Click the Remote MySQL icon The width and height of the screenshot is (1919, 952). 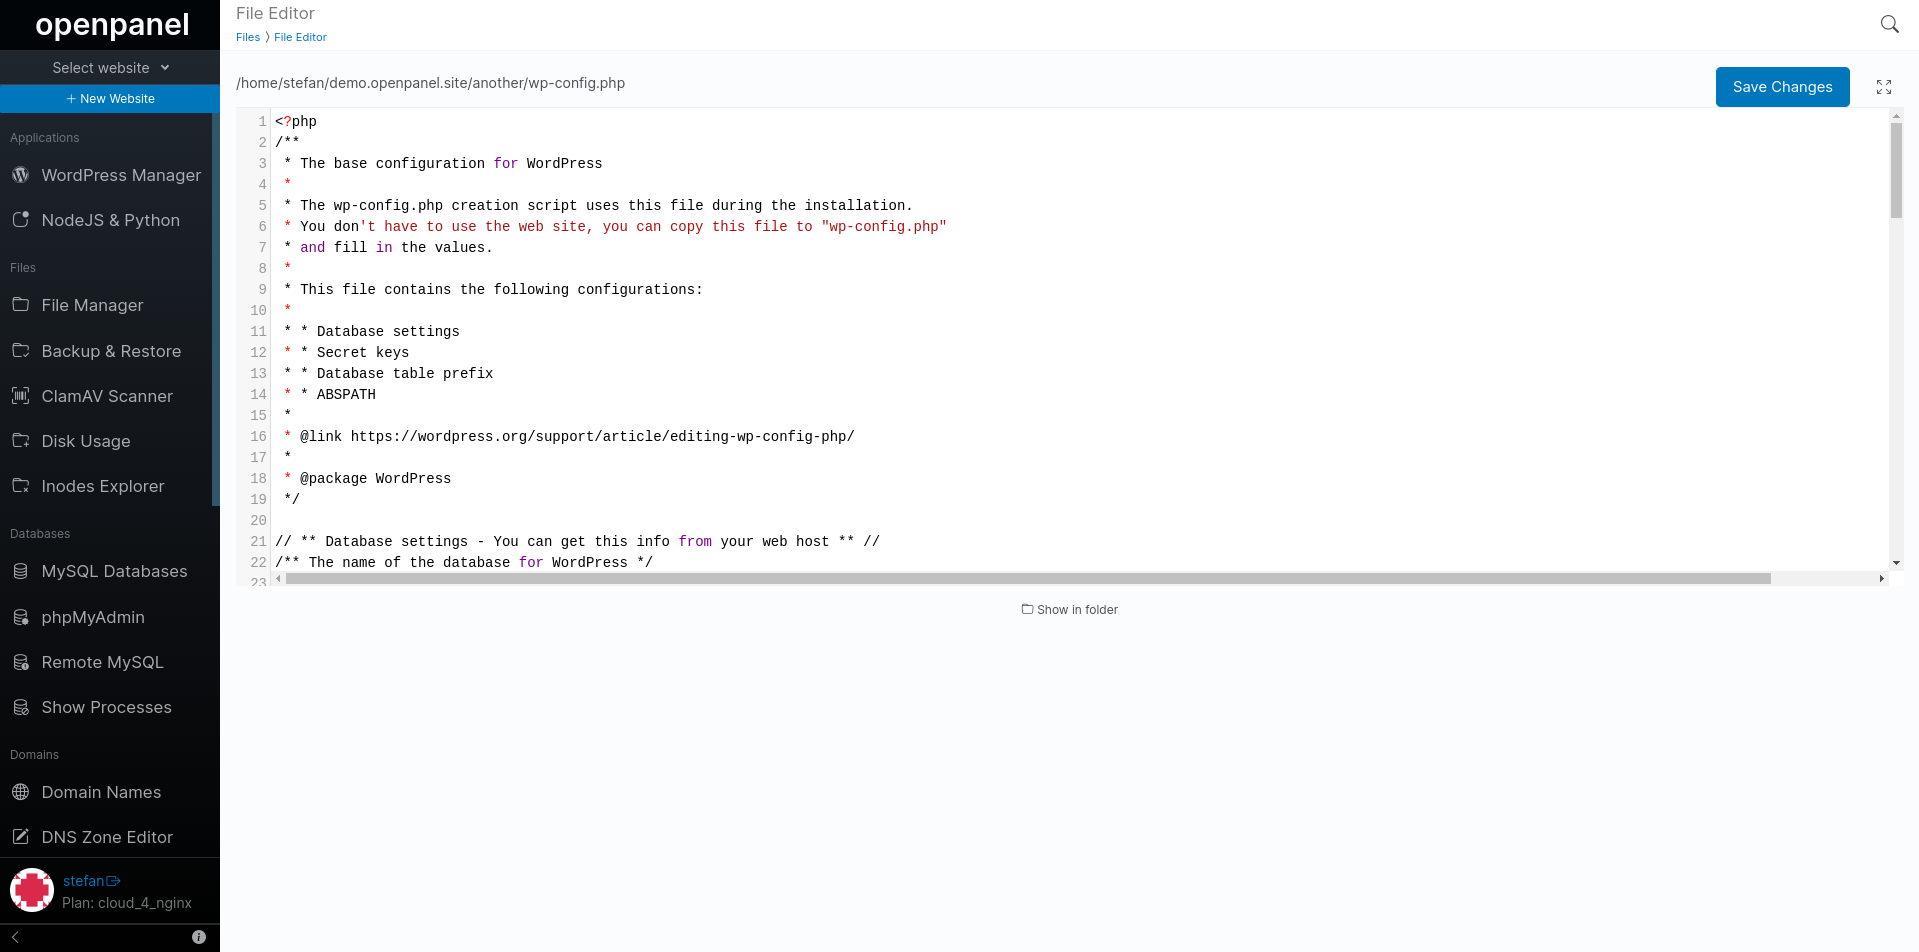click(x=20, y=662)
